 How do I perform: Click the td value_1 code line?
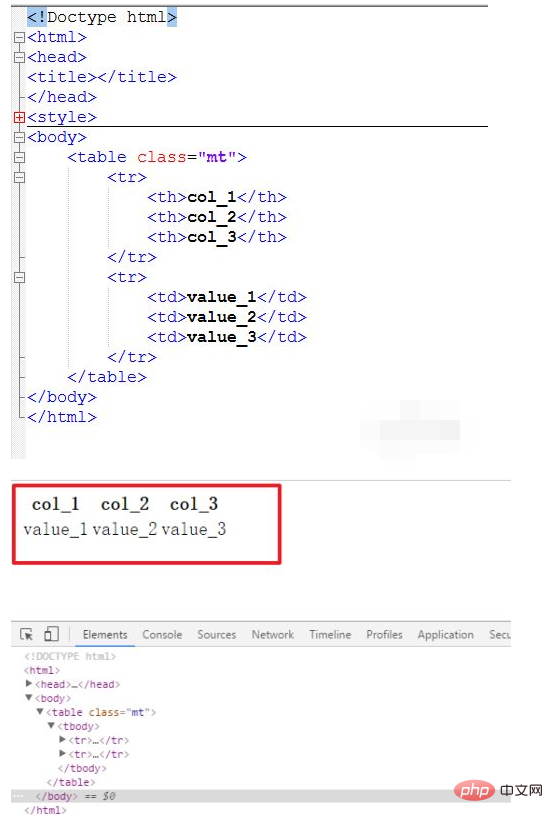pos(227,298)
